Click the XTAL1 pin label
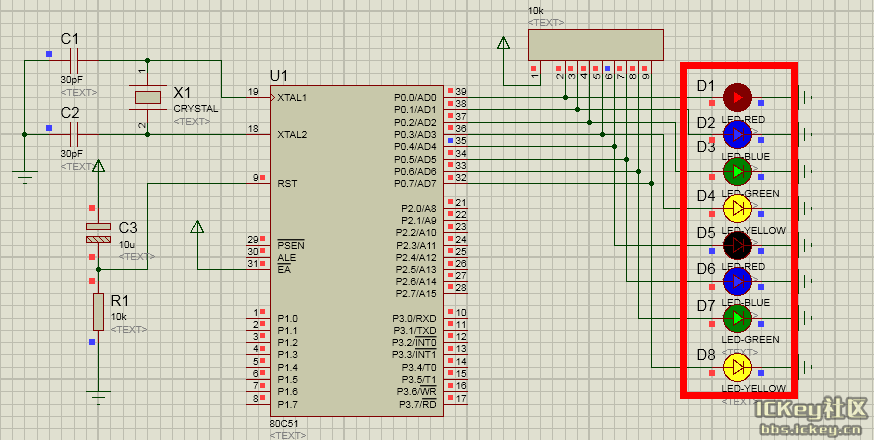 coord(292,97)
